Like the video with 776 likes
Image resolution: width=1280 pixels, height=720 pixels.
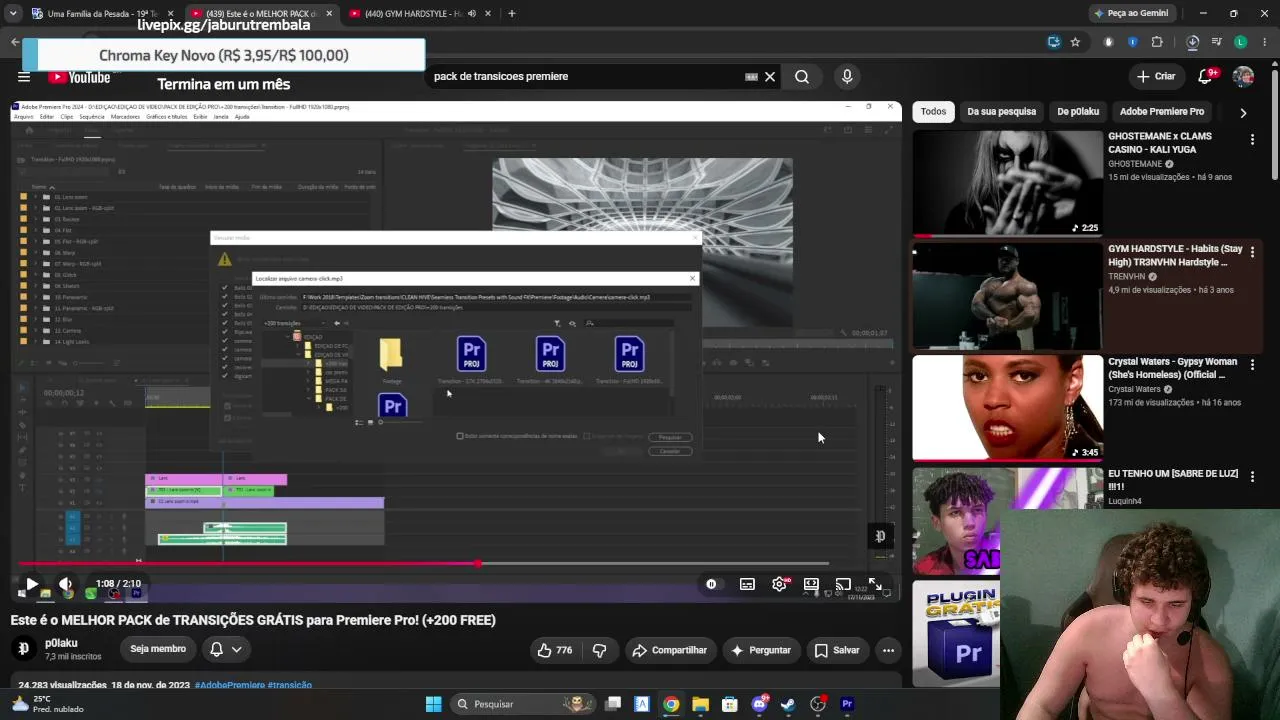555,650
